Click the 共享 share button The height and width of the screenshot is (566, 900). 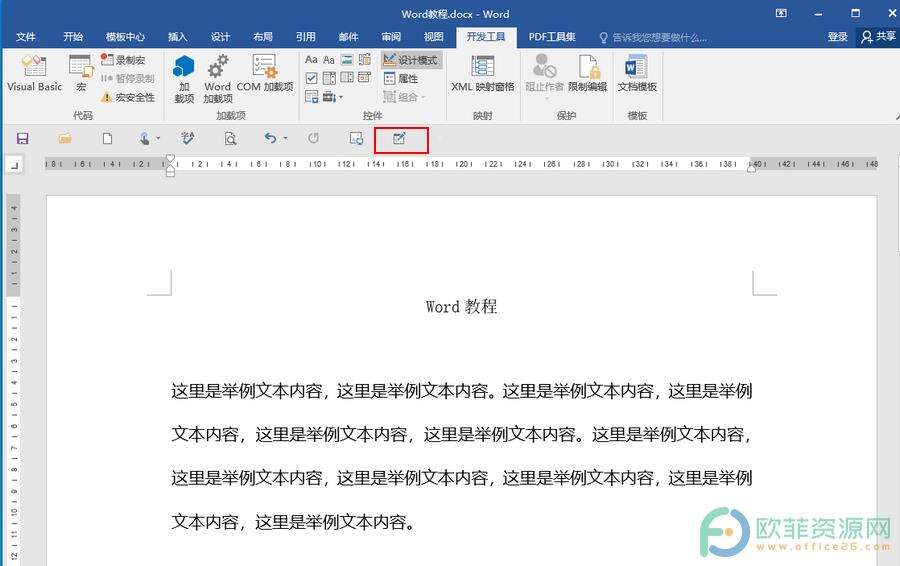click(878, 37)
